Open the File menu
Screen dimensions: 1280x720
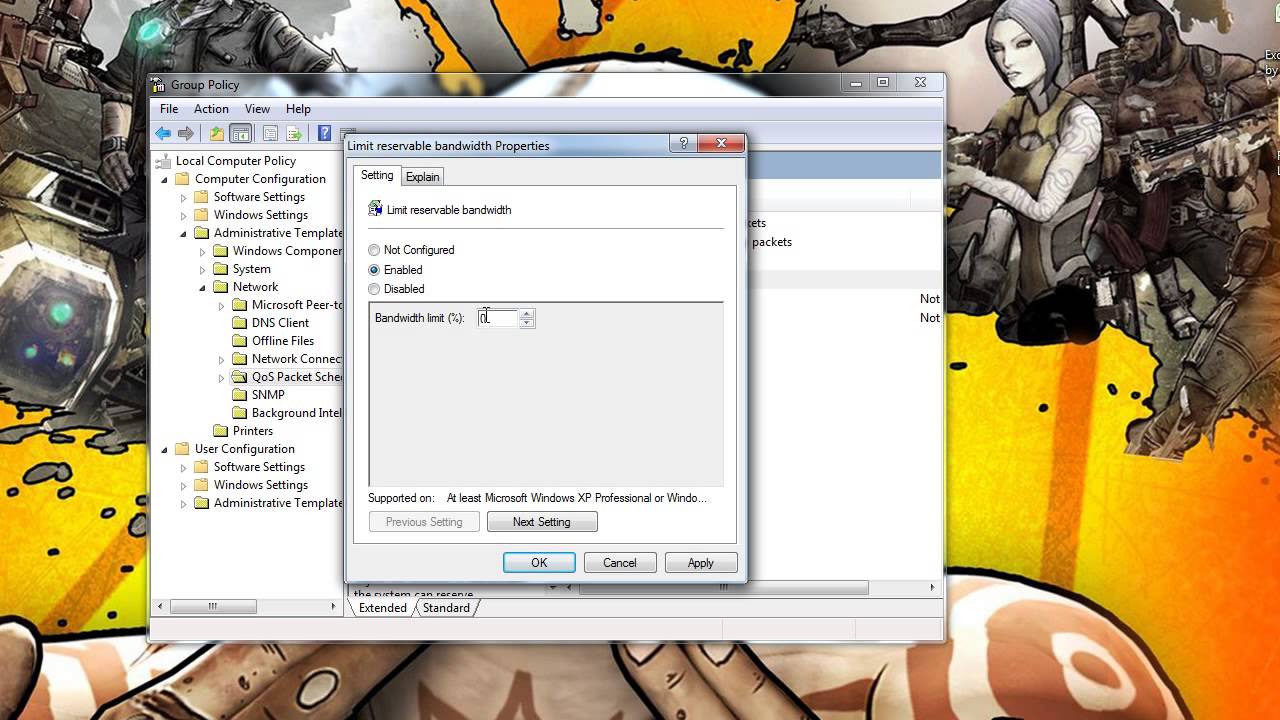[x=169, y=109]
